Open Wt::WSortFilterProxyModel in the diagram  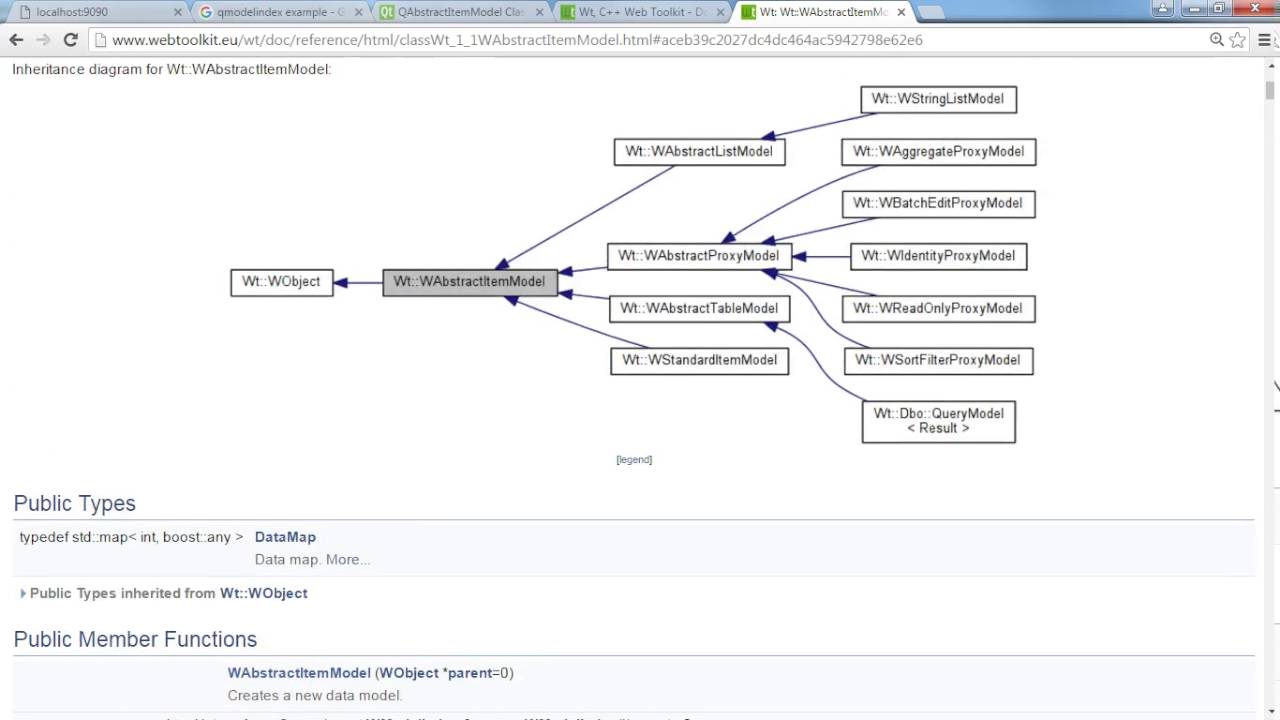coord(938,360)
